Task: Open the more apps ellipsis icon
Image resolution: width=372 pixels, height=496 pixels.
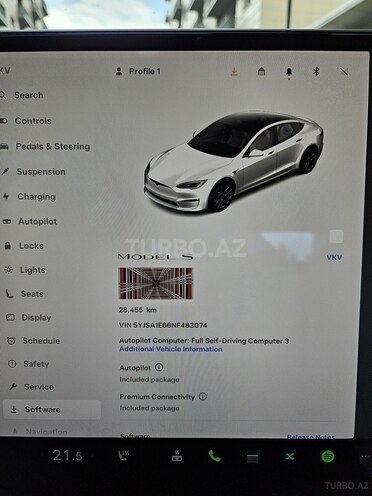Action: (366, 457)
